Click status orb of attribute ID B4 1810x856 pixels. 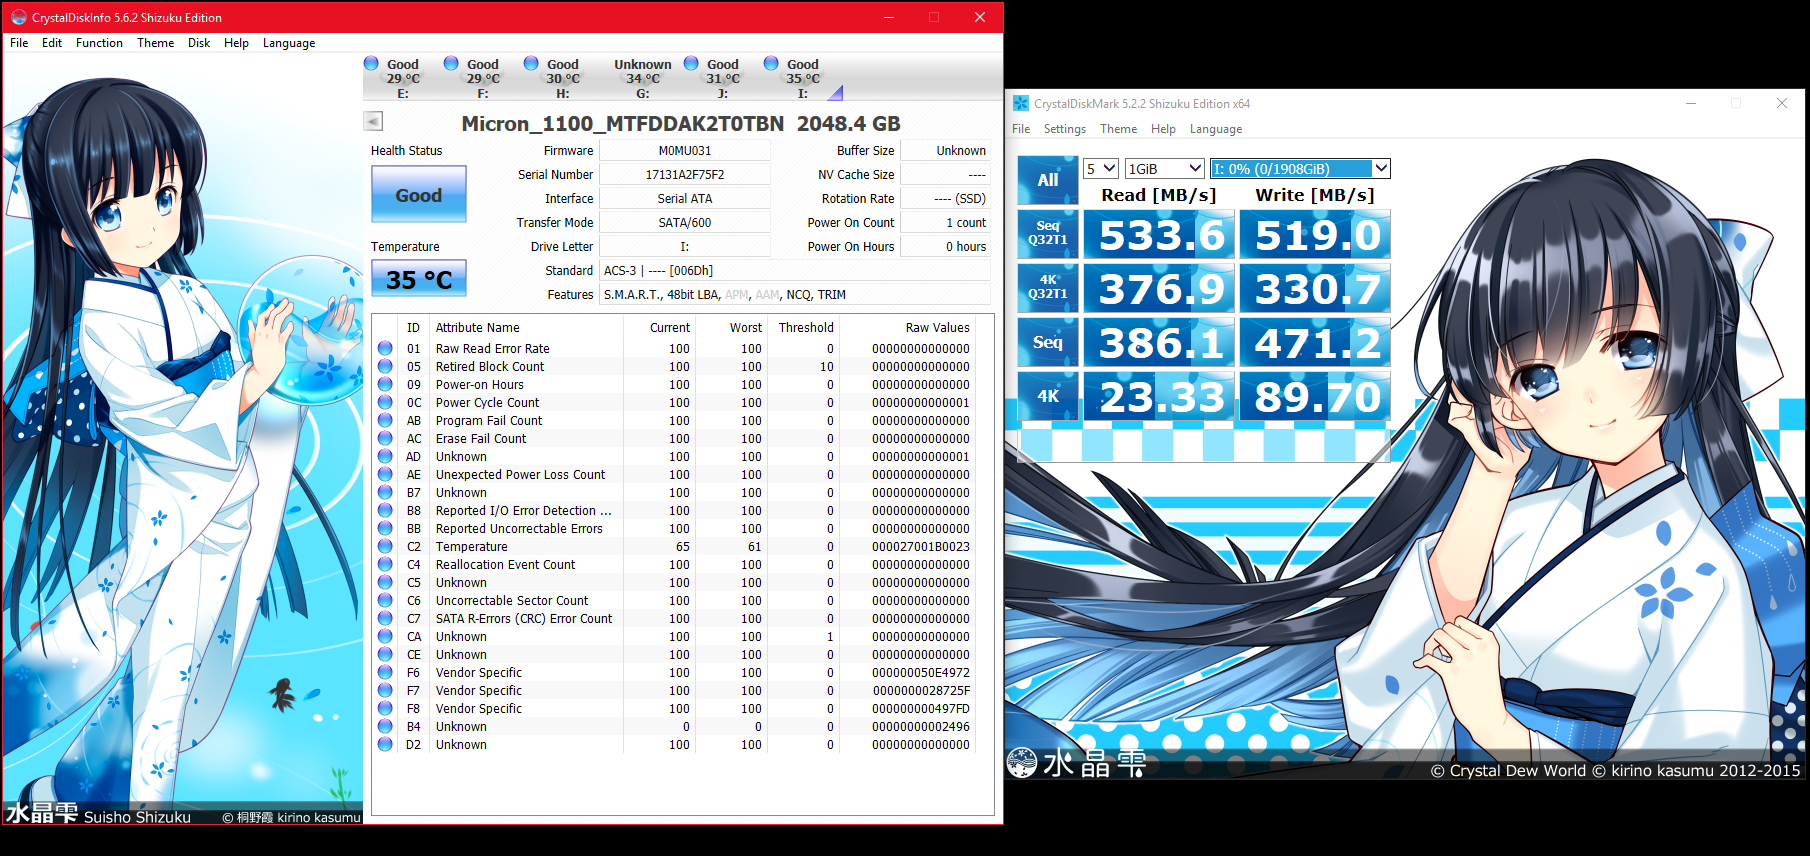point(385,726)
